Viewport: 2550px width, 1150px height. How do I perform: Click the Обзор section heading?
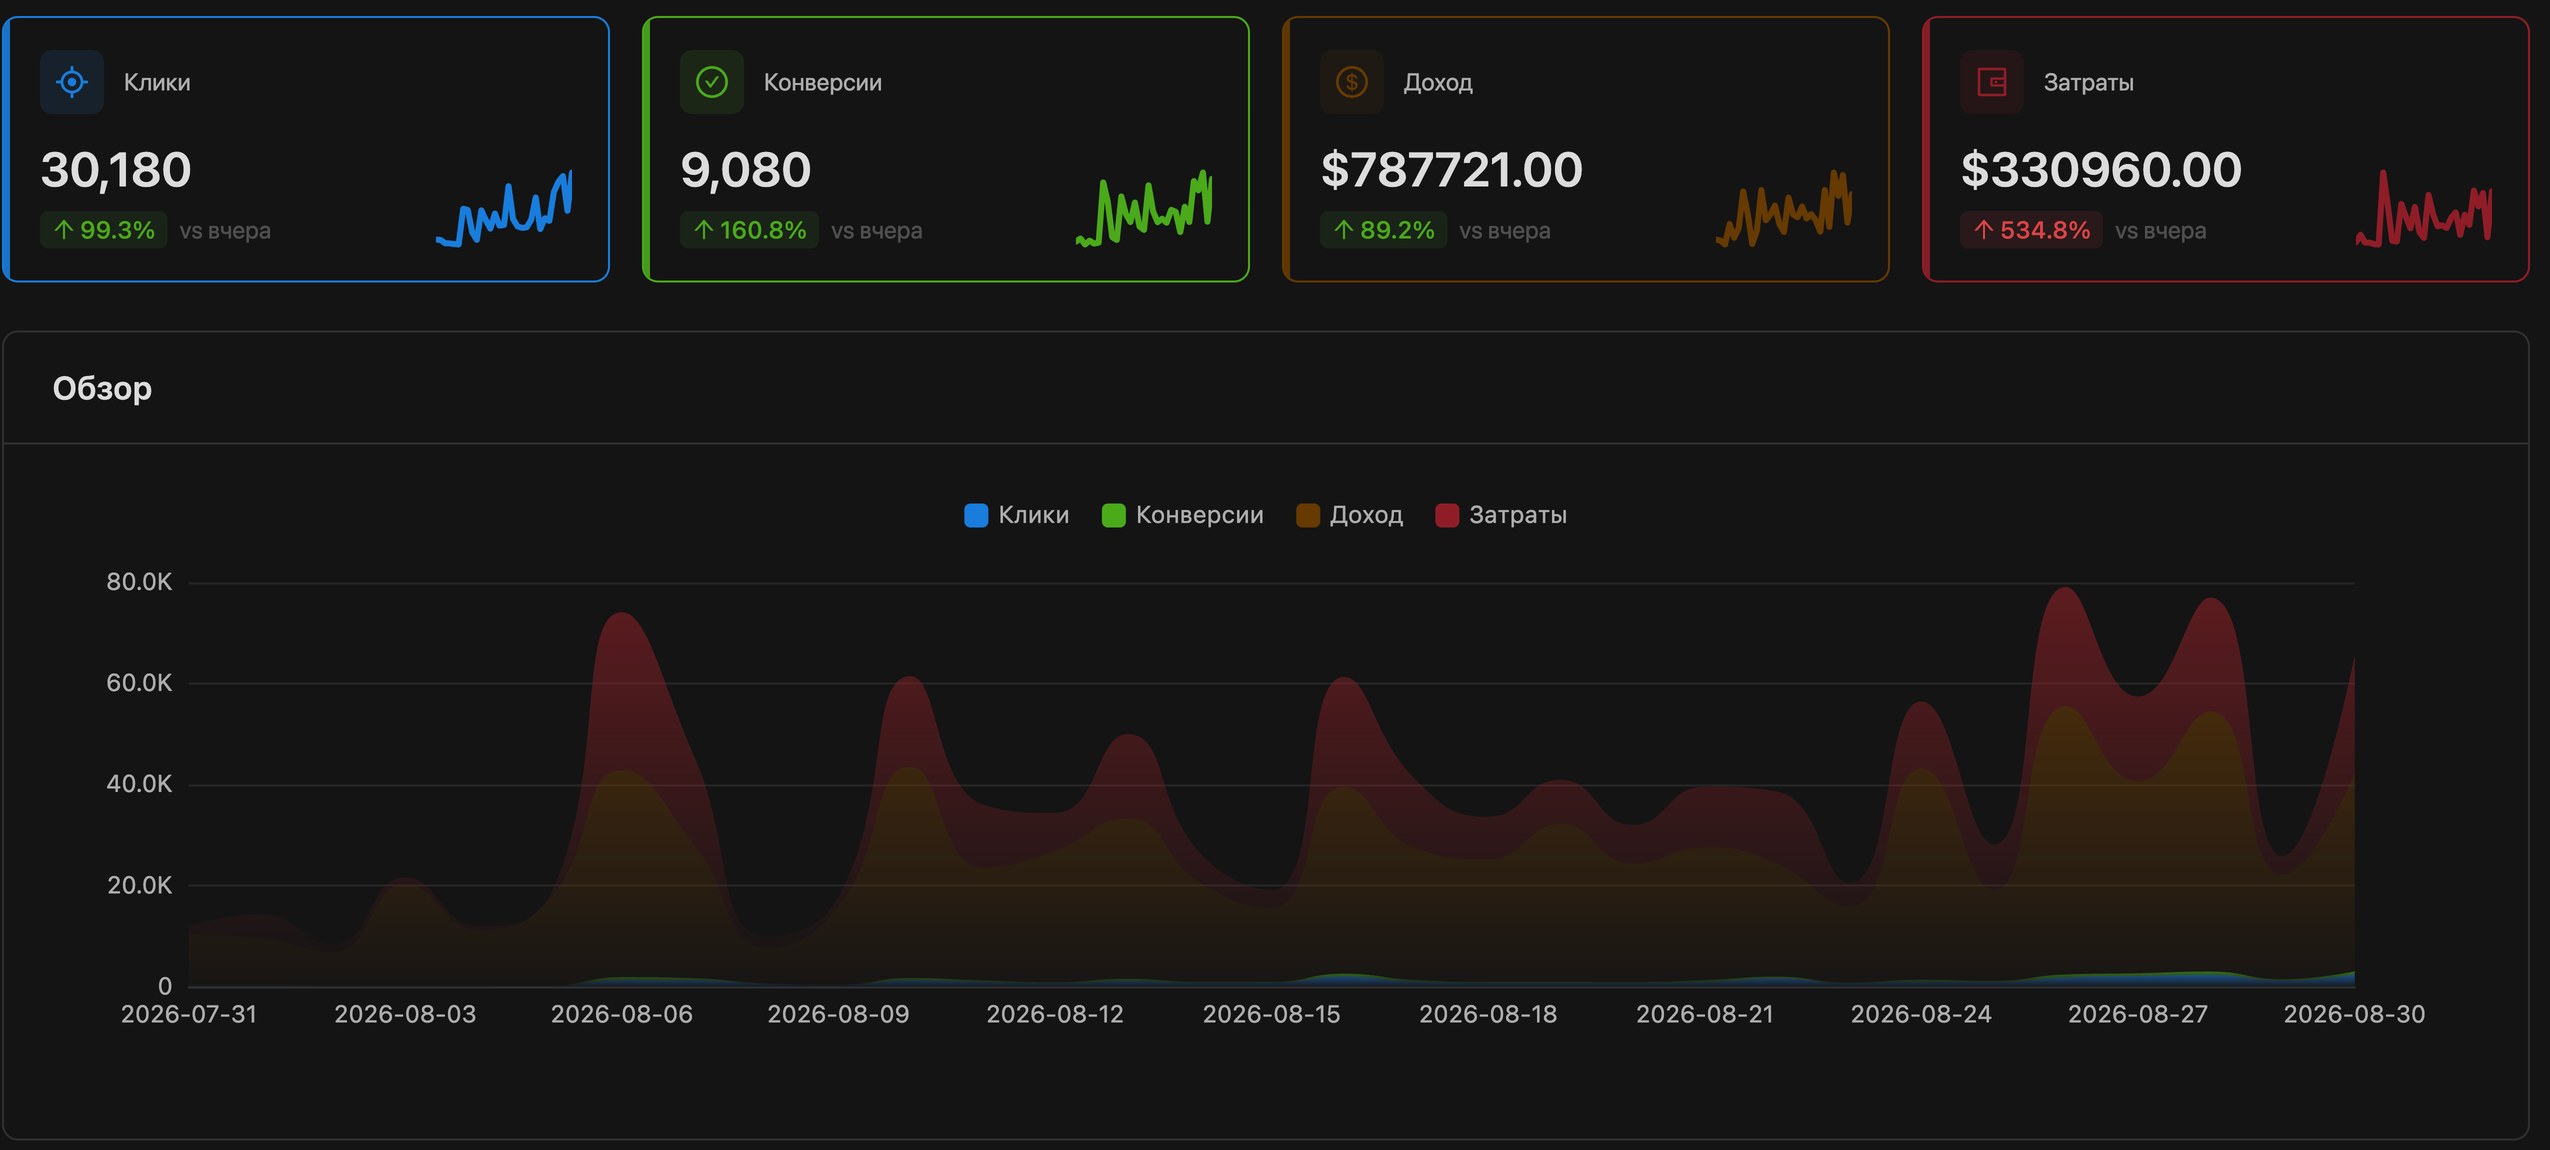[102, 388]
